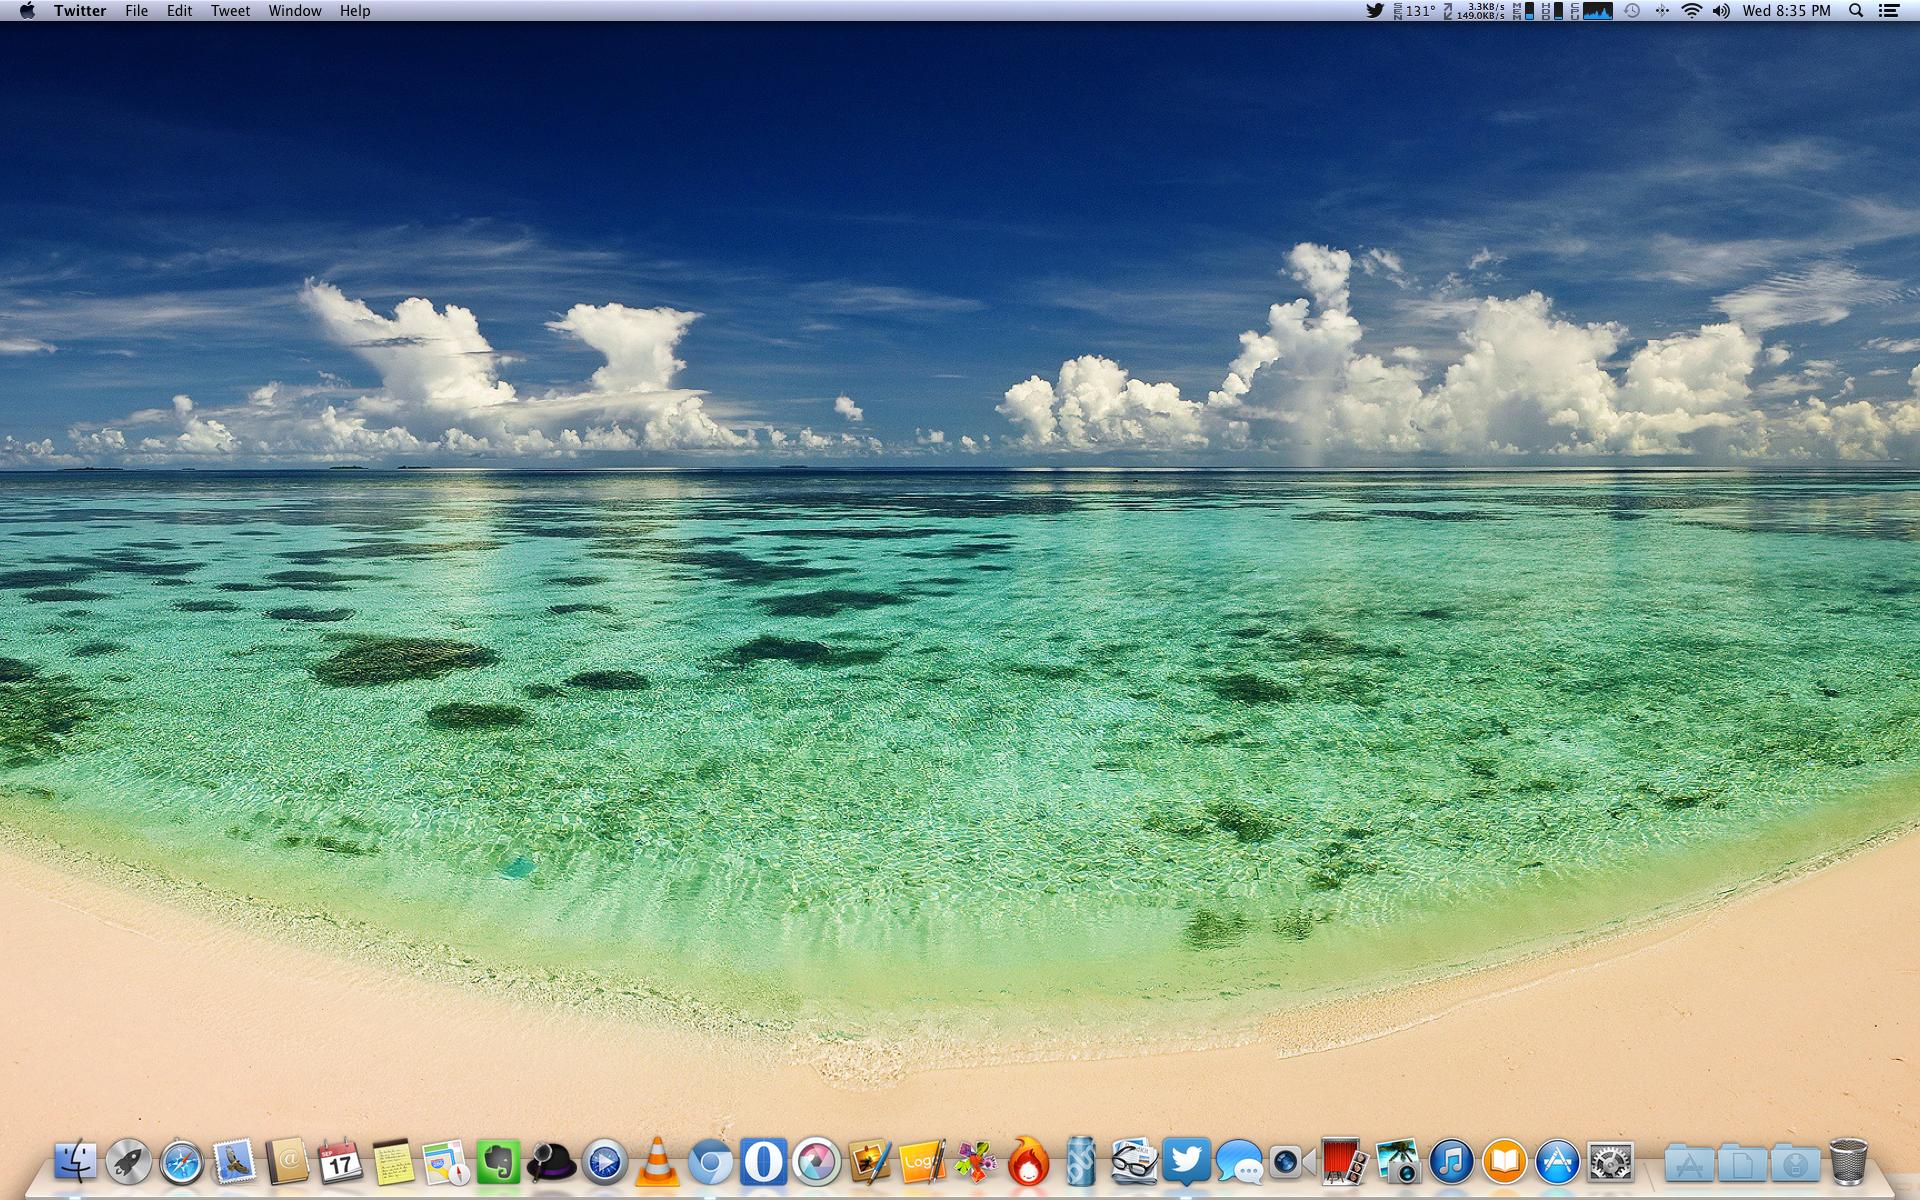Open the volume control menu
1920x1200 pixels.
point(1721,11)
